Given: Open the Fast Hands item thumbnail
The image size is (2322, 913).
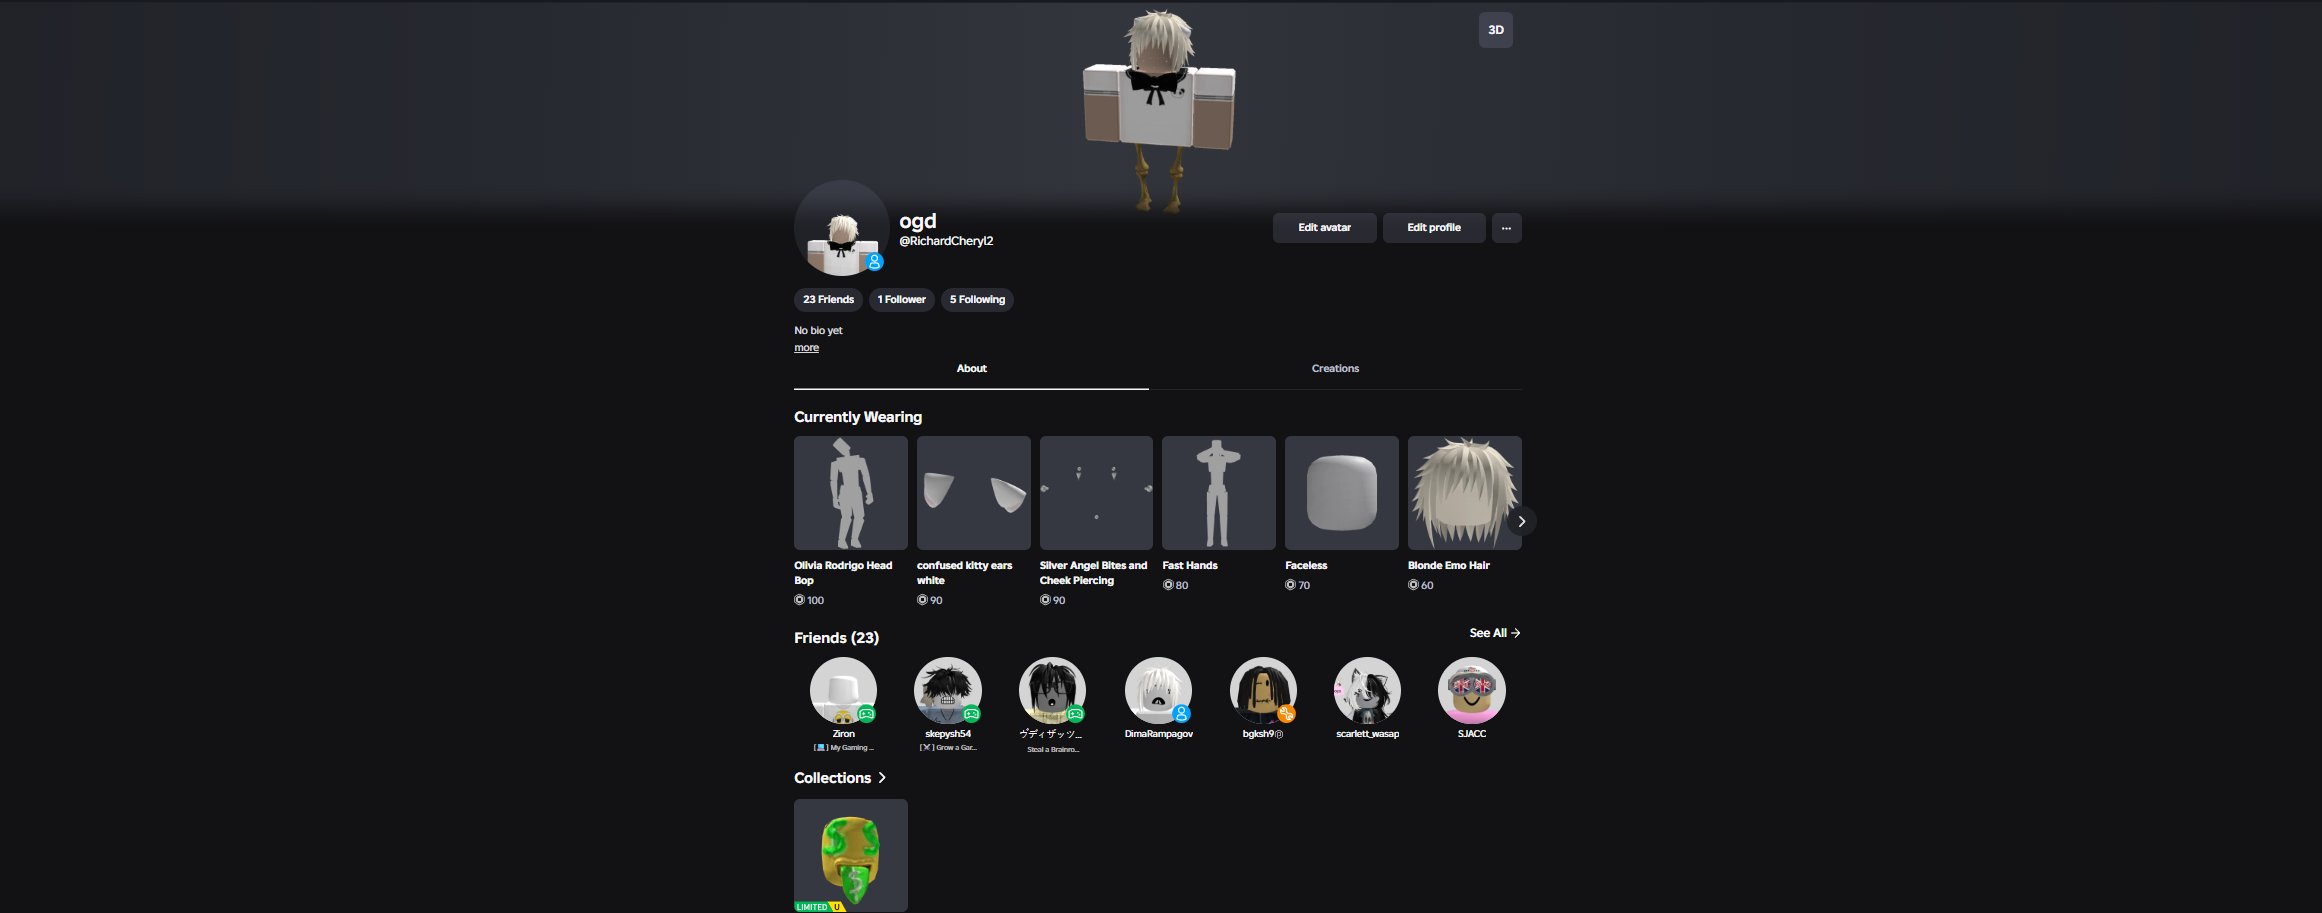Looking at the screenshot, I should tap(1218, 492).
